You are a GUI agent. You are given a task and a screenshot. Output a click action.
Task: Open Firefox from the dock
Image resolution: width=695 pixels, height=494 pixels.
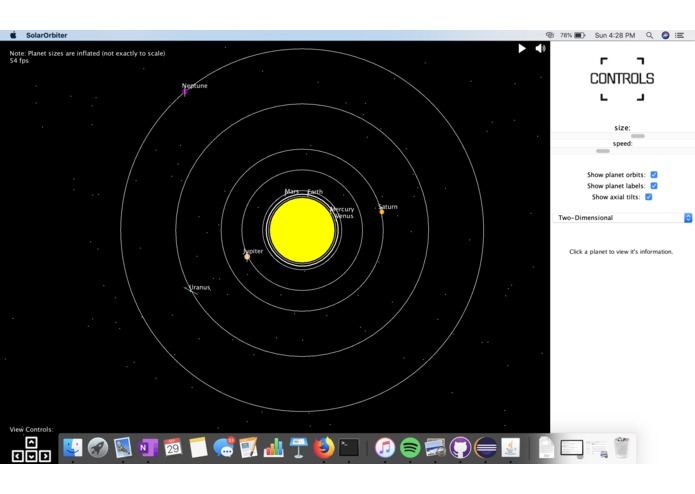pyautogui.click(x=324, y=447)
